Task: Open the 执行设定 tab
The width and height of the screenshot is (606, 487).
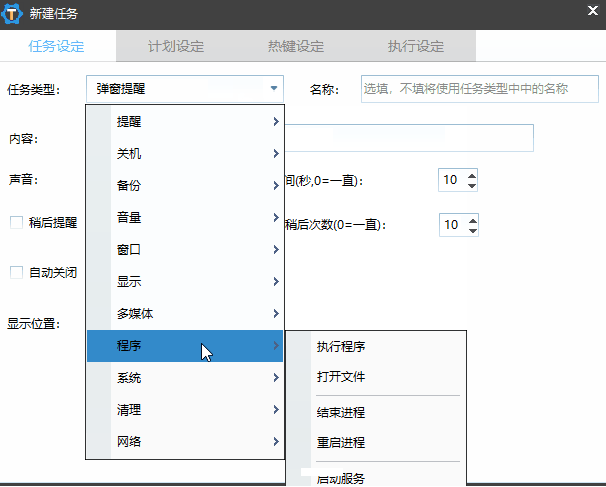Action: pos(416,46)
